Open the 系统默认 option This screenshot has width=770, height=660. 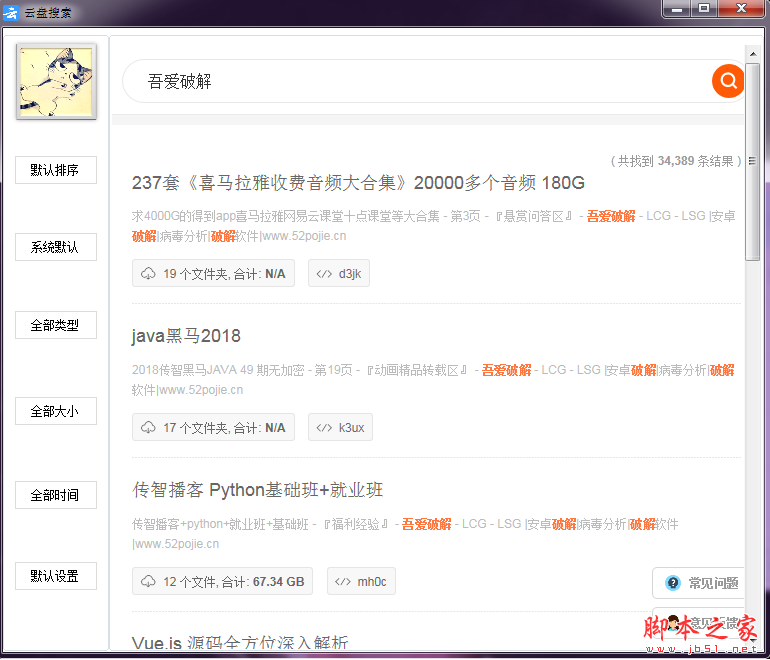(x=56, y=247)
